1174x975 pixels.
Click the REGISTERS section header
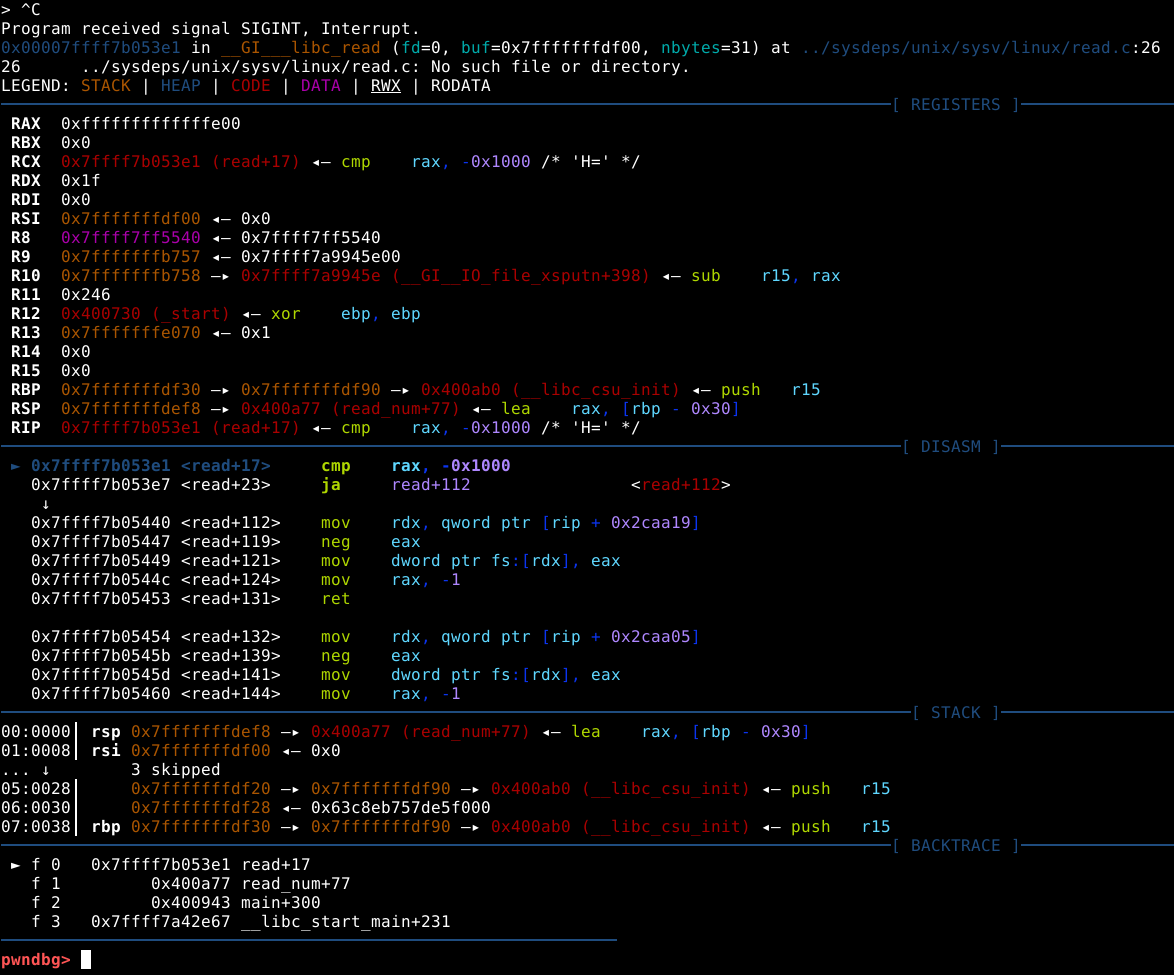click(955, 105)
